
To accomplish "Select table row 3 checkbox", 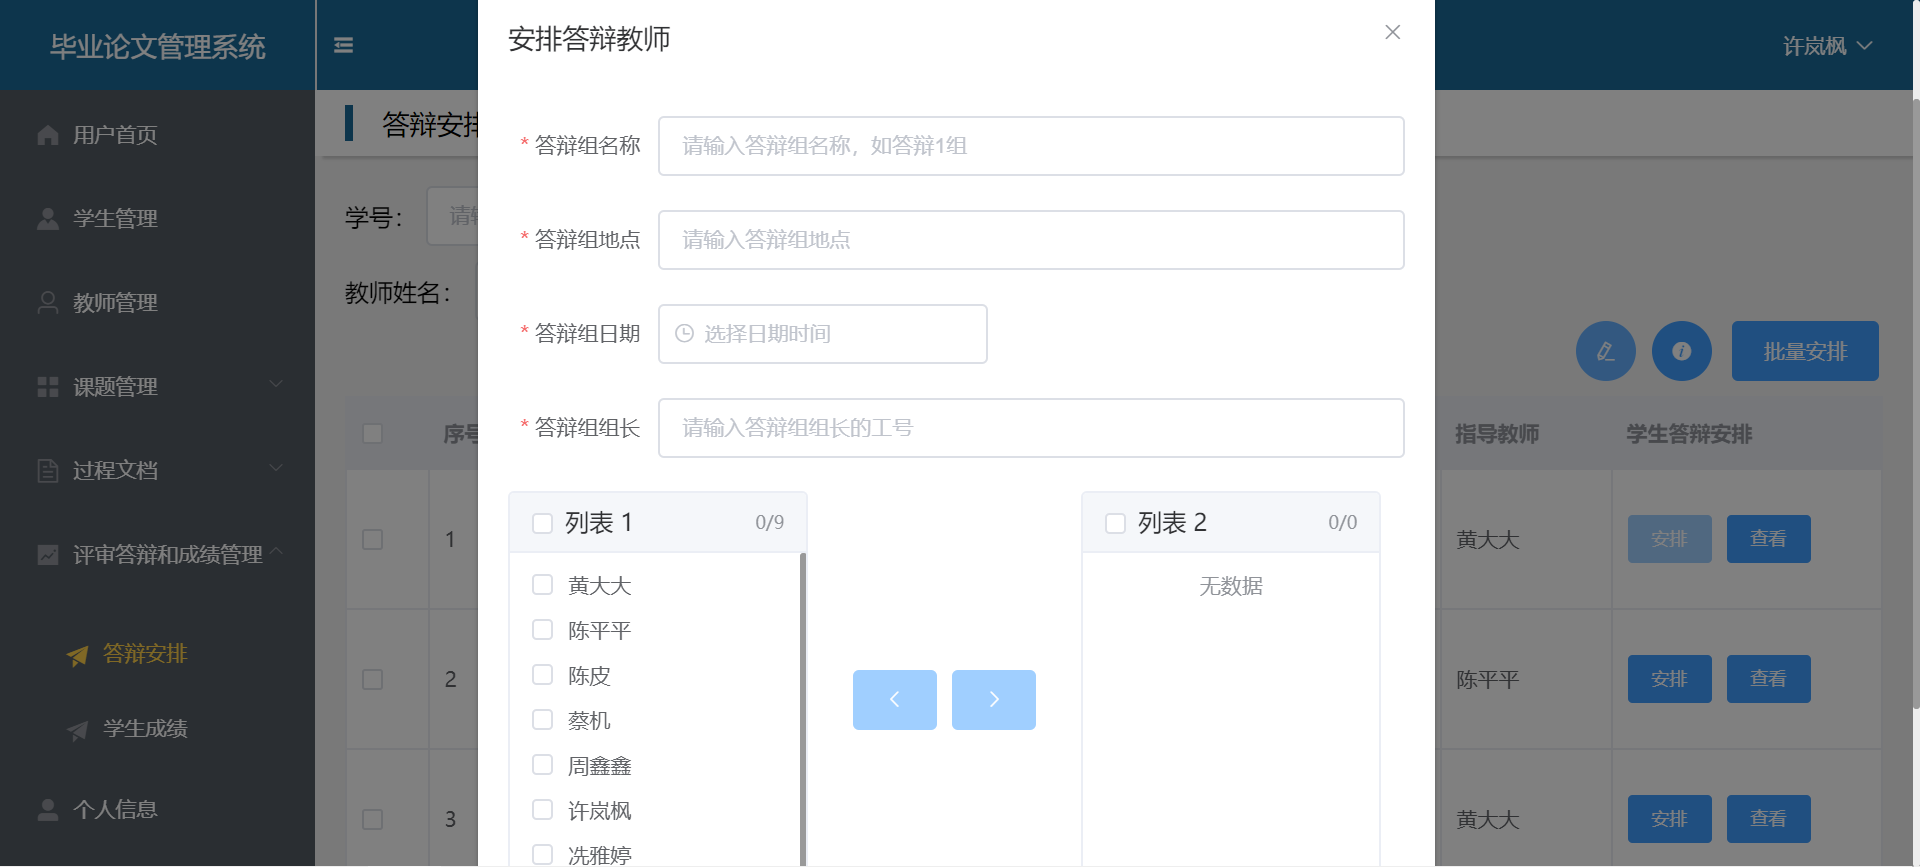I will 373,820.
